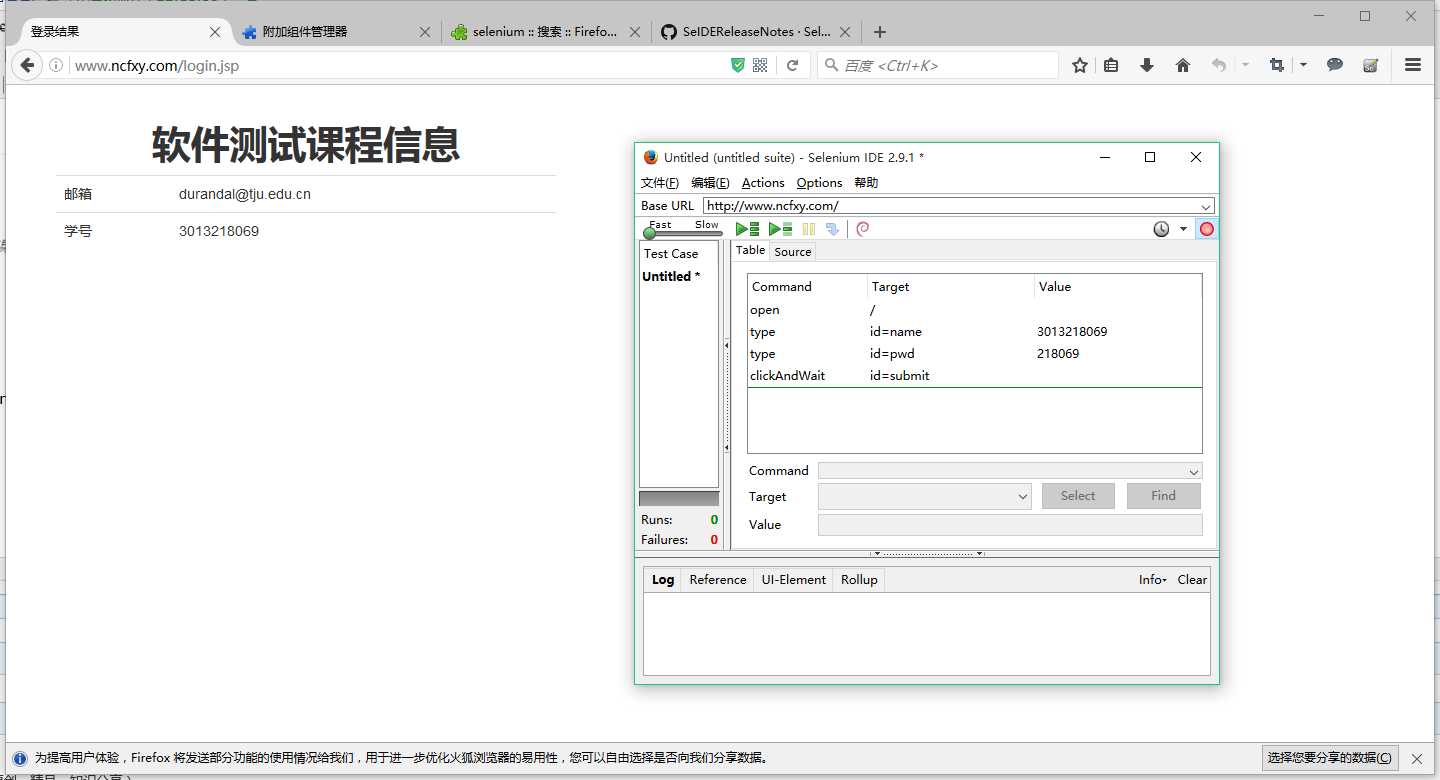Screen dimensions: 1440x780
Task: Open the 文件(F) menu in Selenium IDE
Action: [660, 183]
